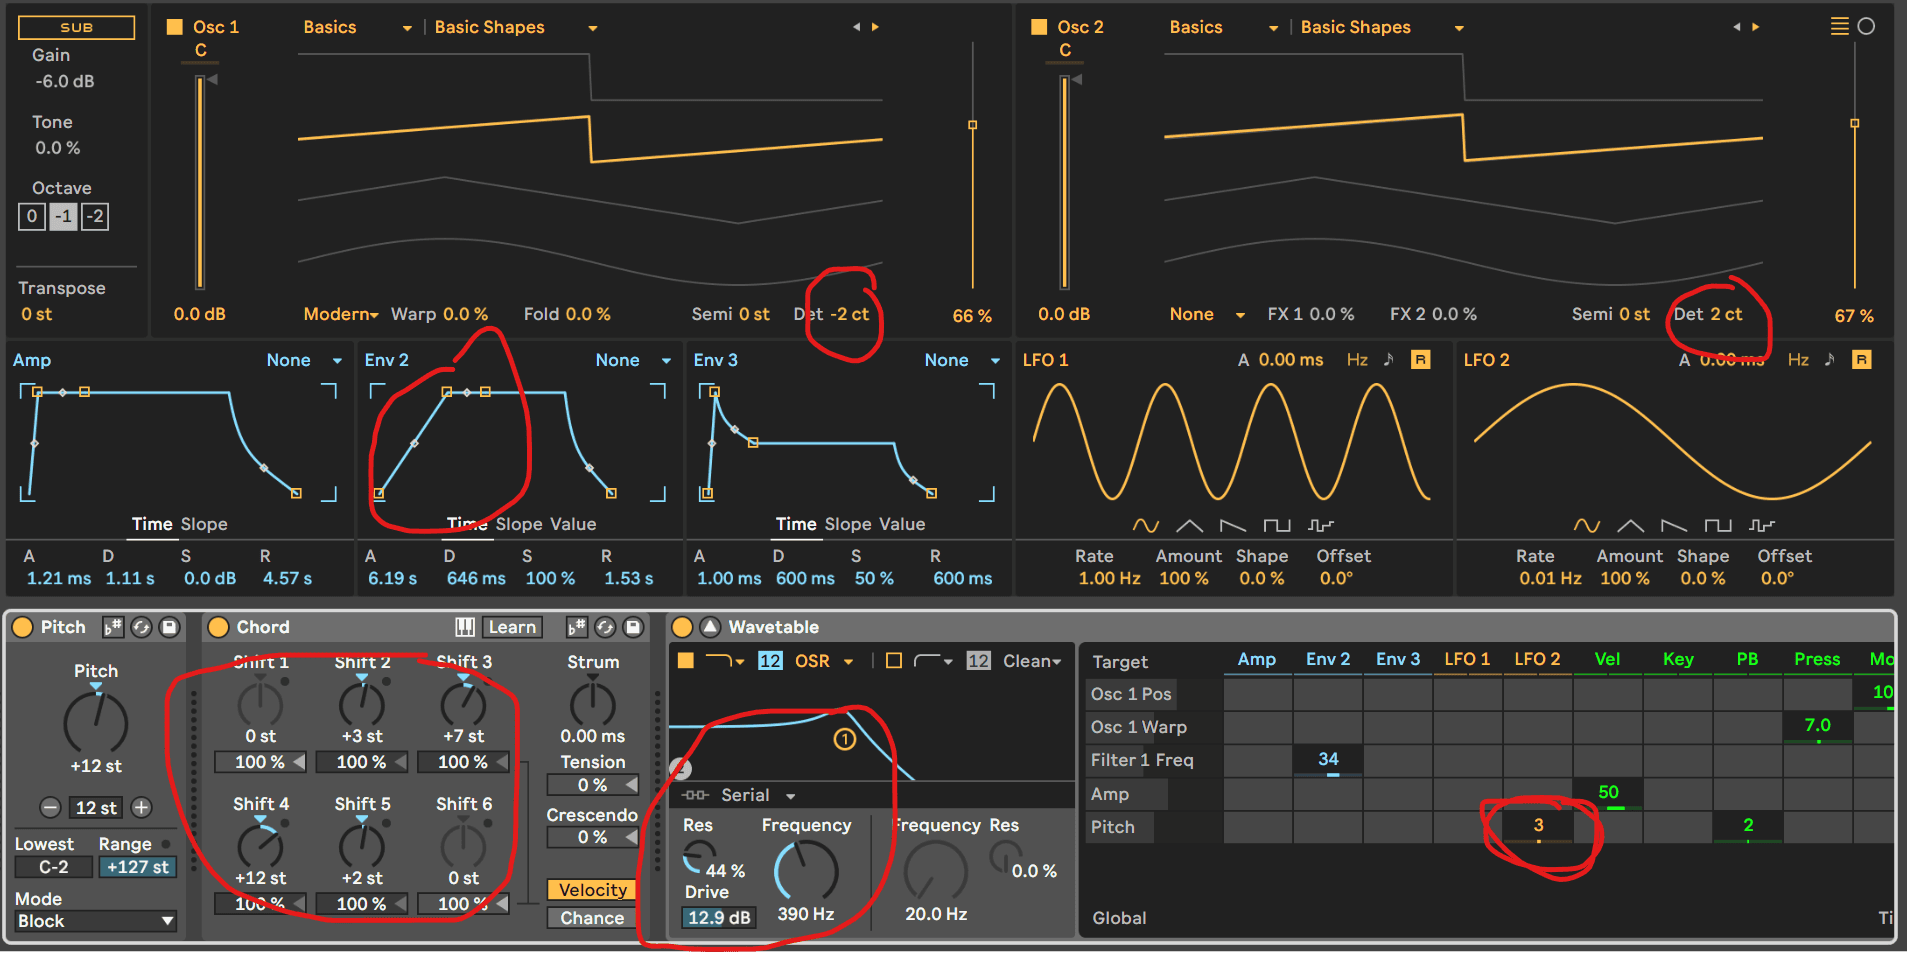Screen dimensions: 1907x953
Task: Click the note icon to sync LFO 1
Action: pyautogui.click(x=1390, y=359)
